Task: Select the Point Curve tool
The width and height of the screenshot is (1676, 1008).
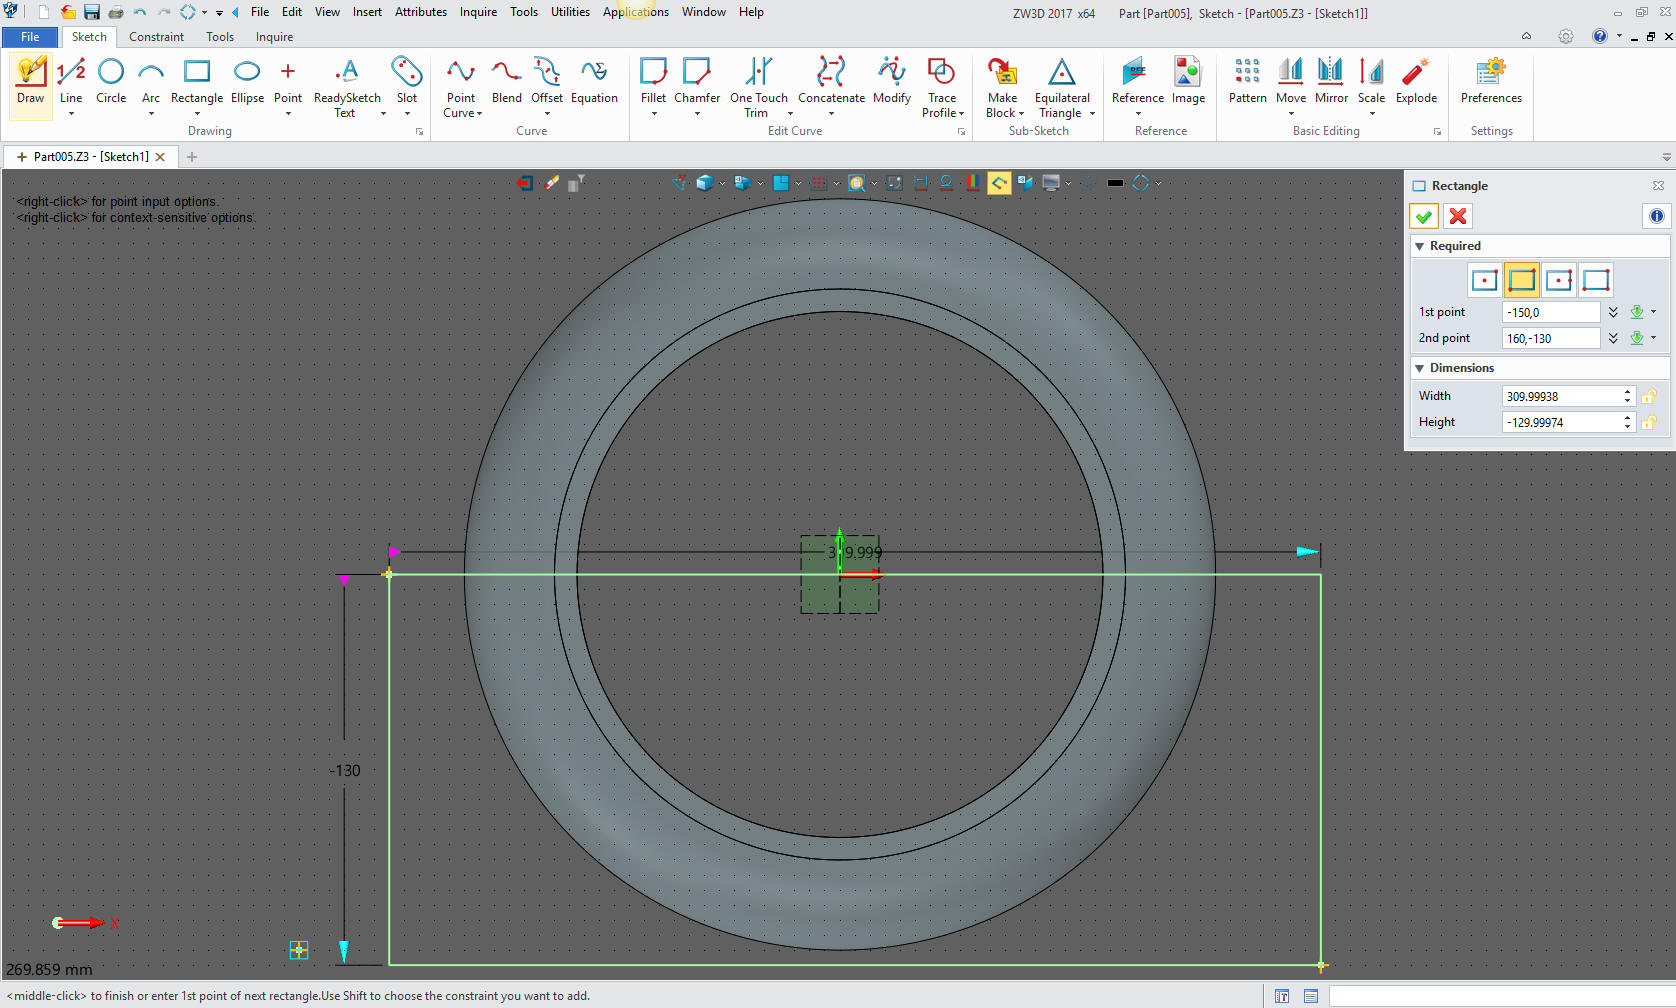Action: click(461, 87)
